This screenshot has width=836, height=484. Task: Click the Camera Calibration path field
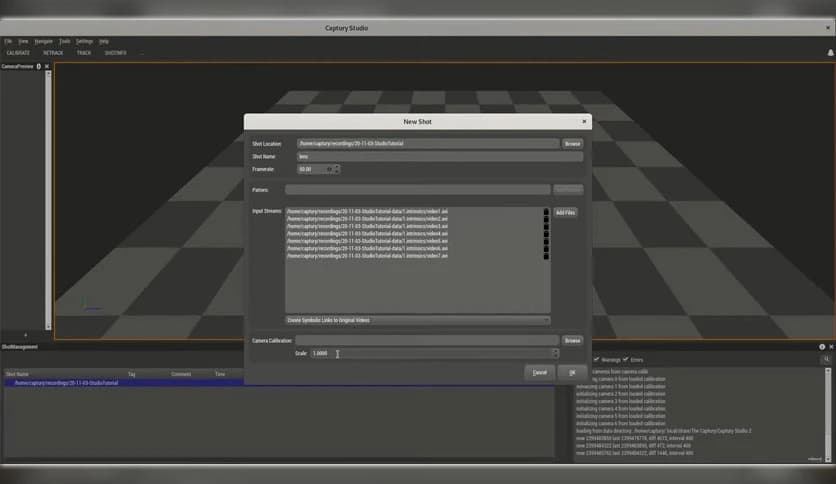427,340
